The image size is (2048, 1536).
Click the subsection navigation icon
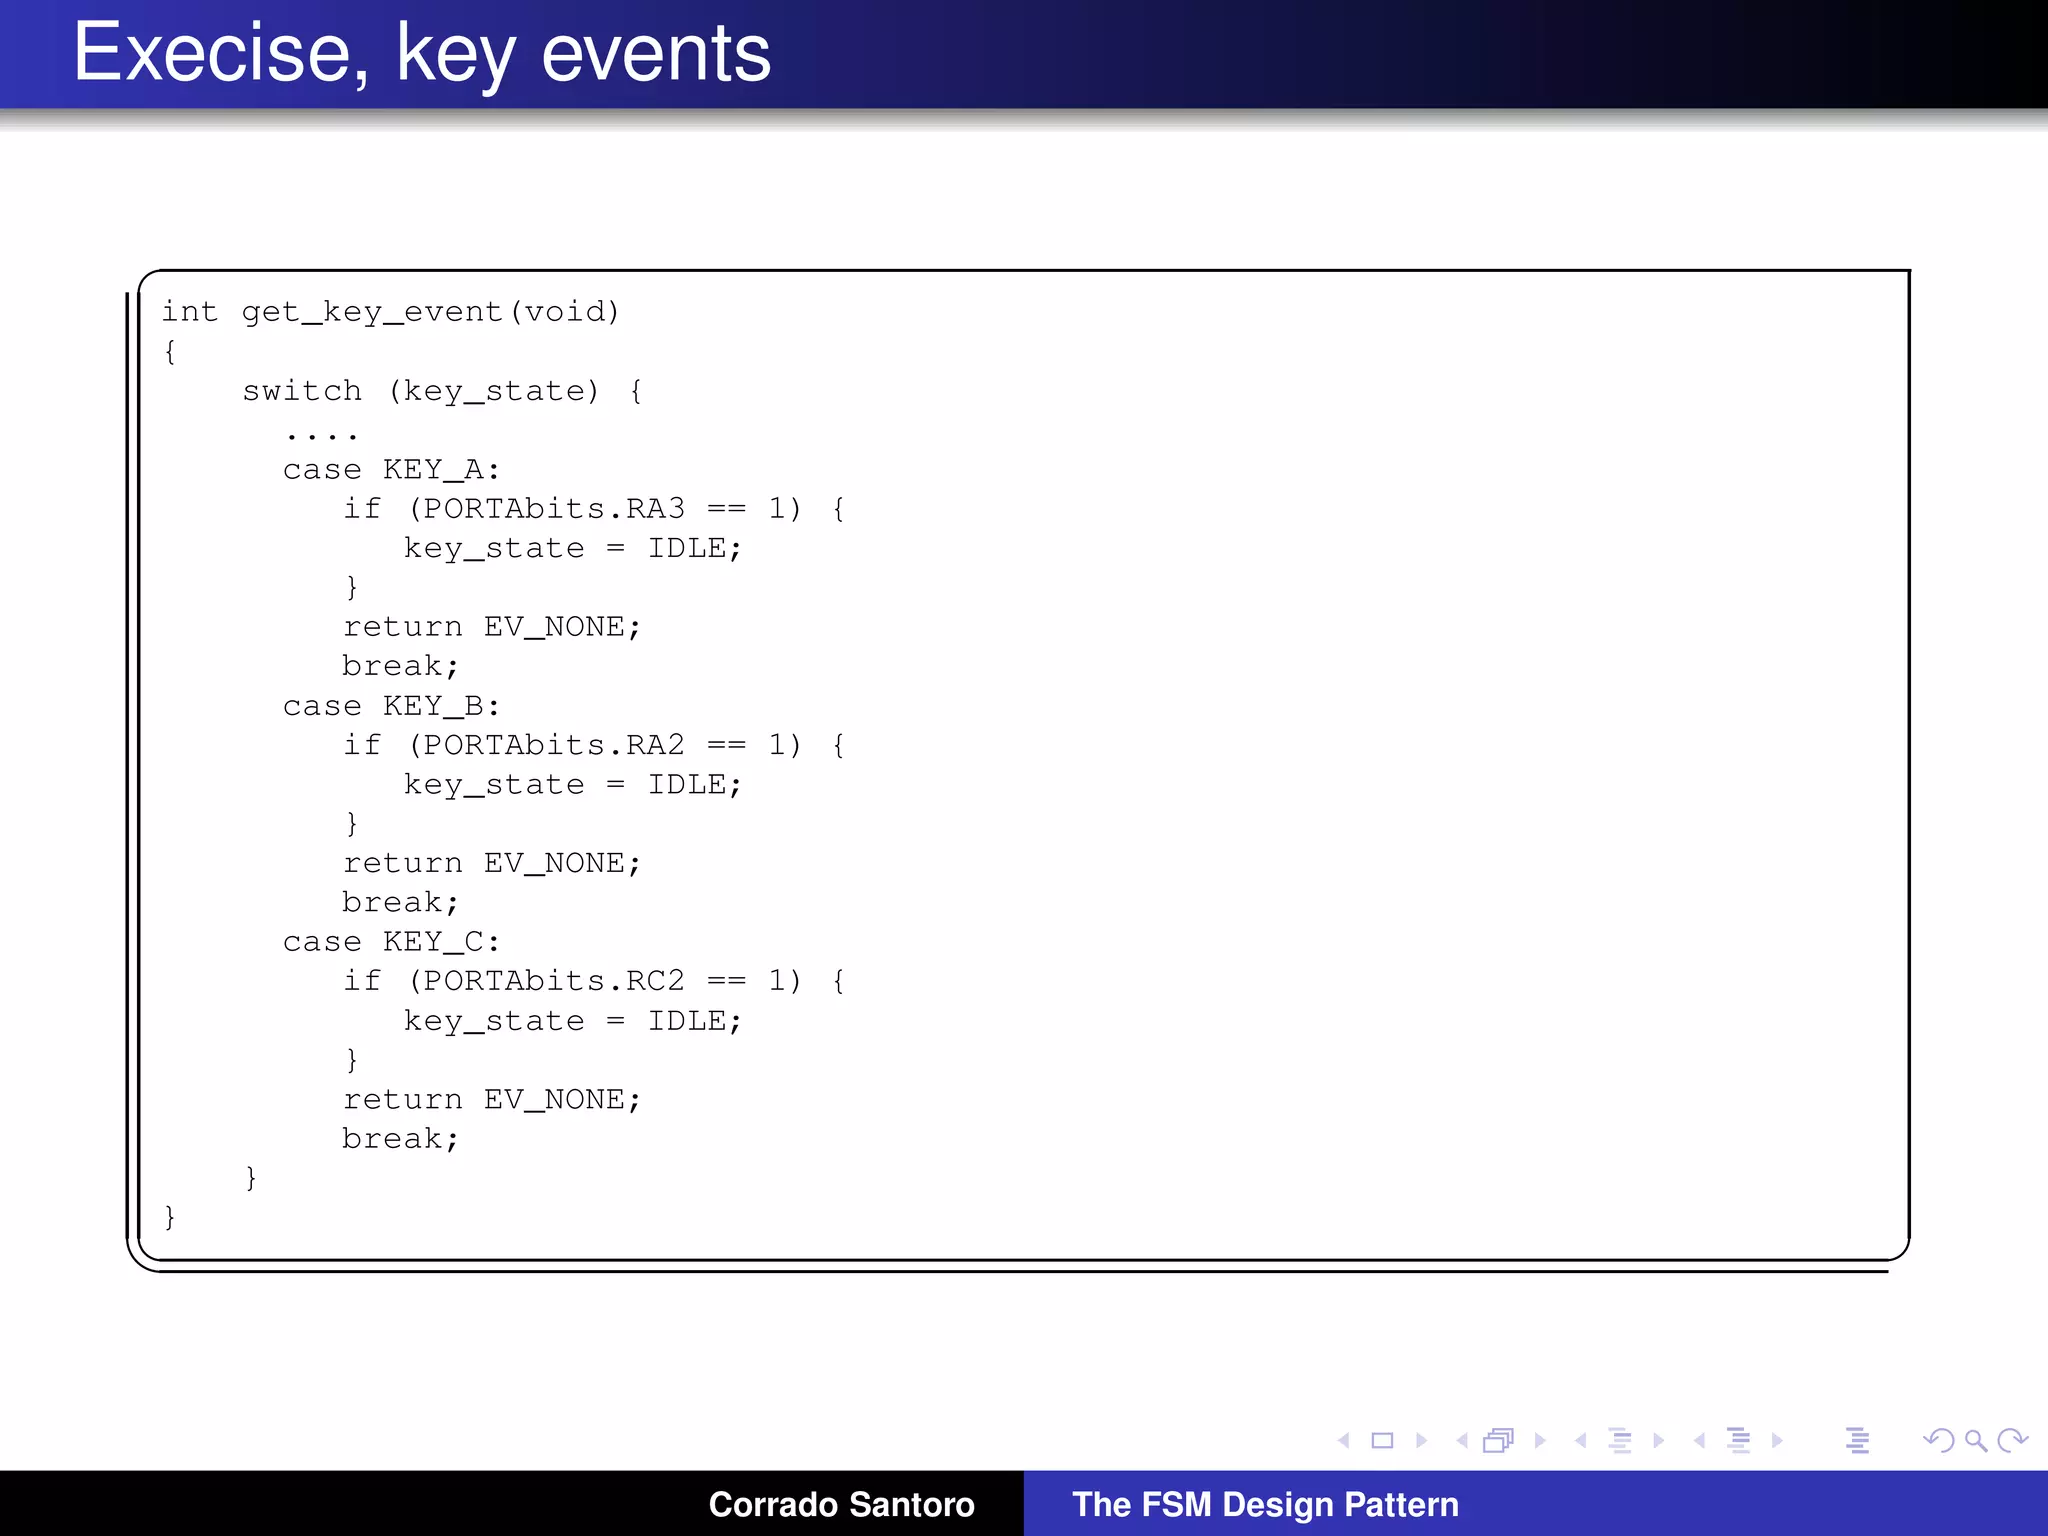[1620, 1440]
